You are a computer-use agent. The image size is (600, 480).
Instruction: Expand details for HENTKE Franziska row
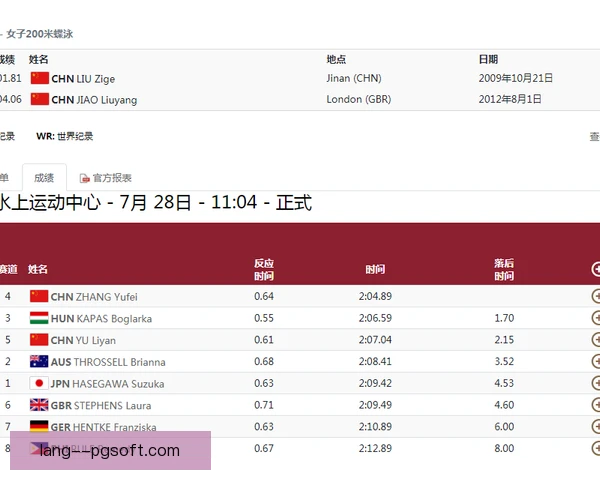point(596,426)
